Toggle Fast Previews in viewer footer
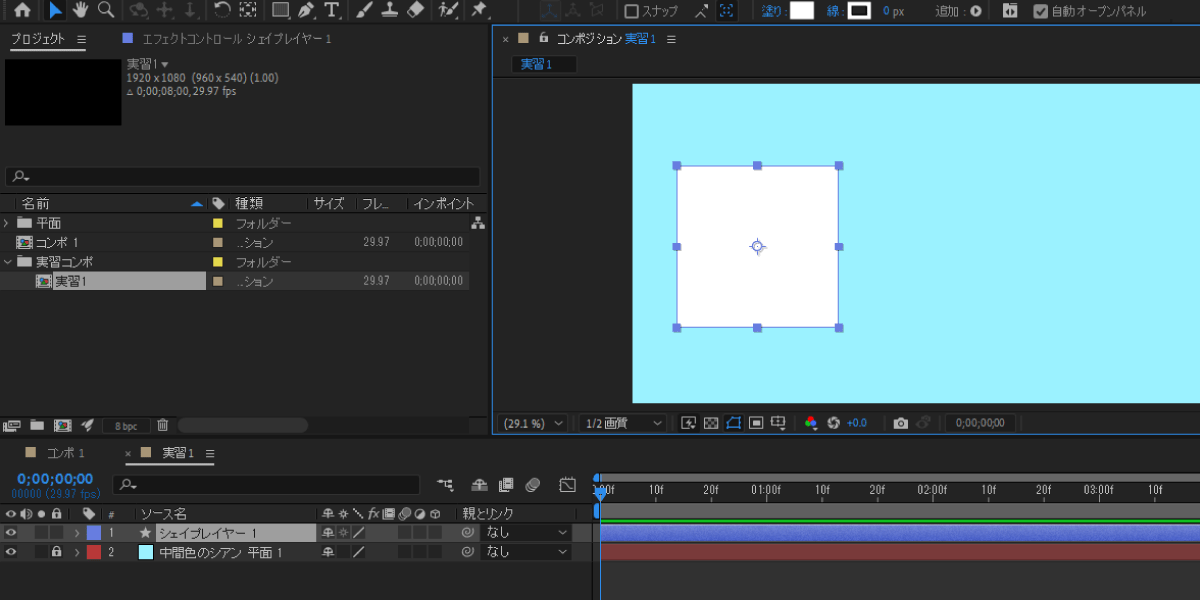 (688, 423)
